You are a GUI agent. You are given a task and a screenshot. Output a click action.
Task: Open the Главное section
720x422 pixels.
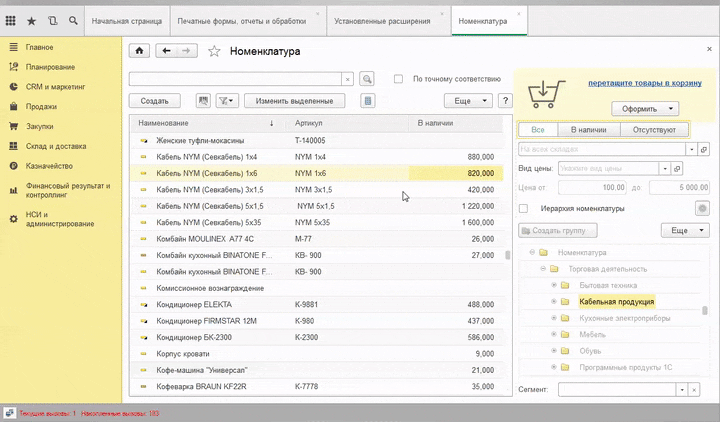39,47
